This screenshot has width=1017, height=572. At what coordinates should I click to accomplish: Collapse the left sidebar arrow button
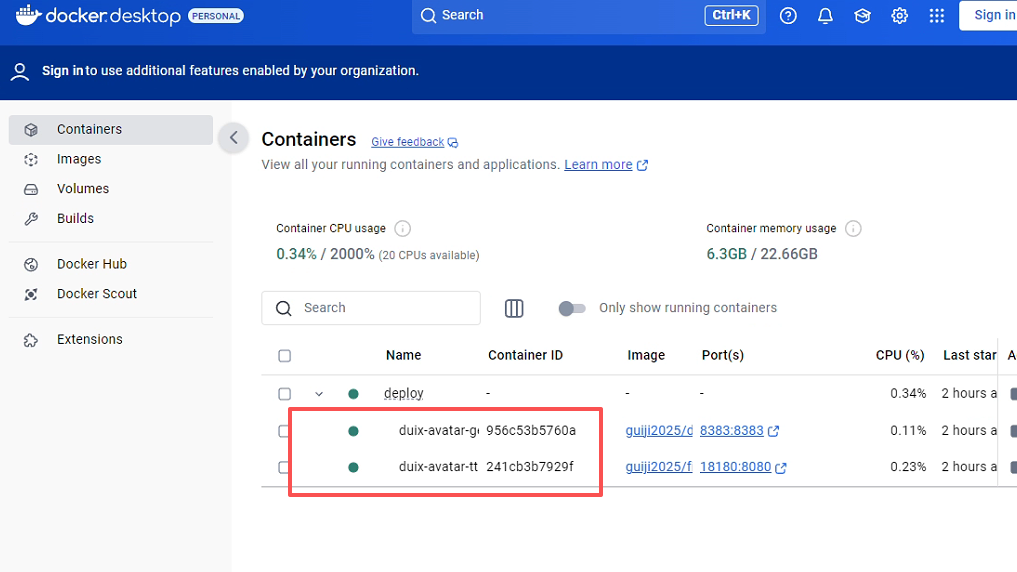[233, 137]
